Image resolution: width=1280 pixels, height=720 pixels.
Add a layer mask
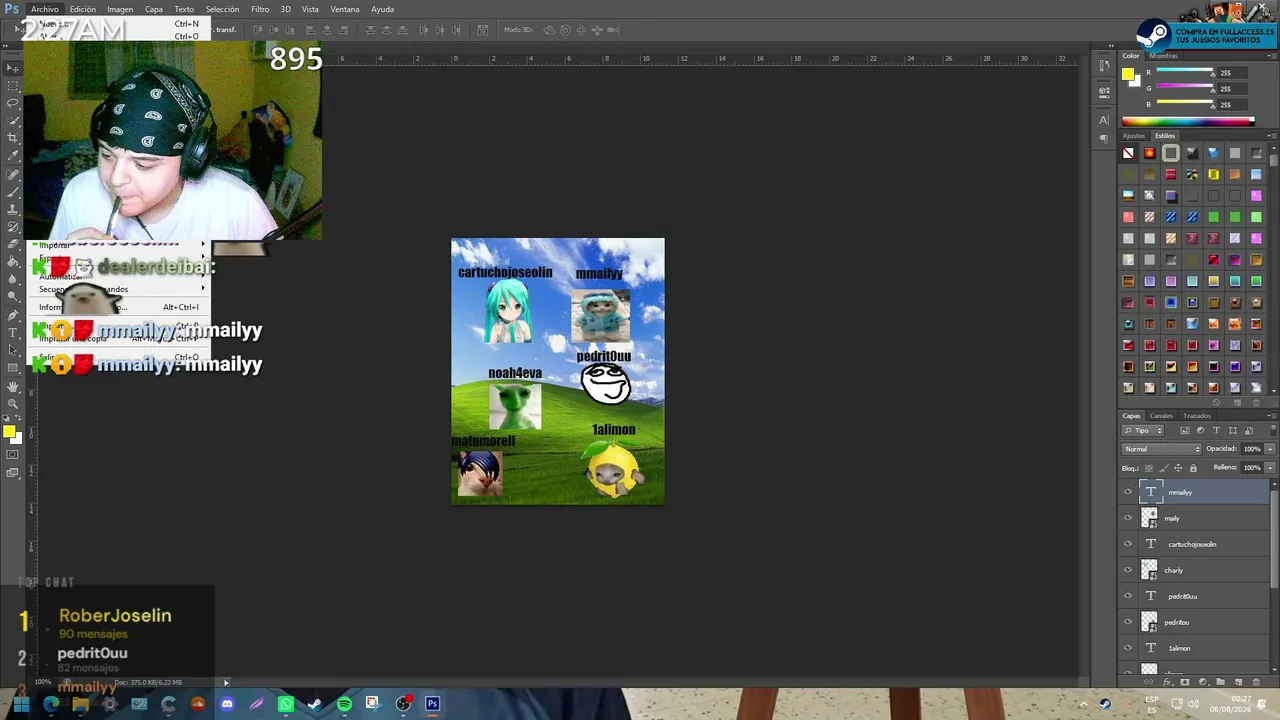pyautogui.click(x=1185, y=682)
